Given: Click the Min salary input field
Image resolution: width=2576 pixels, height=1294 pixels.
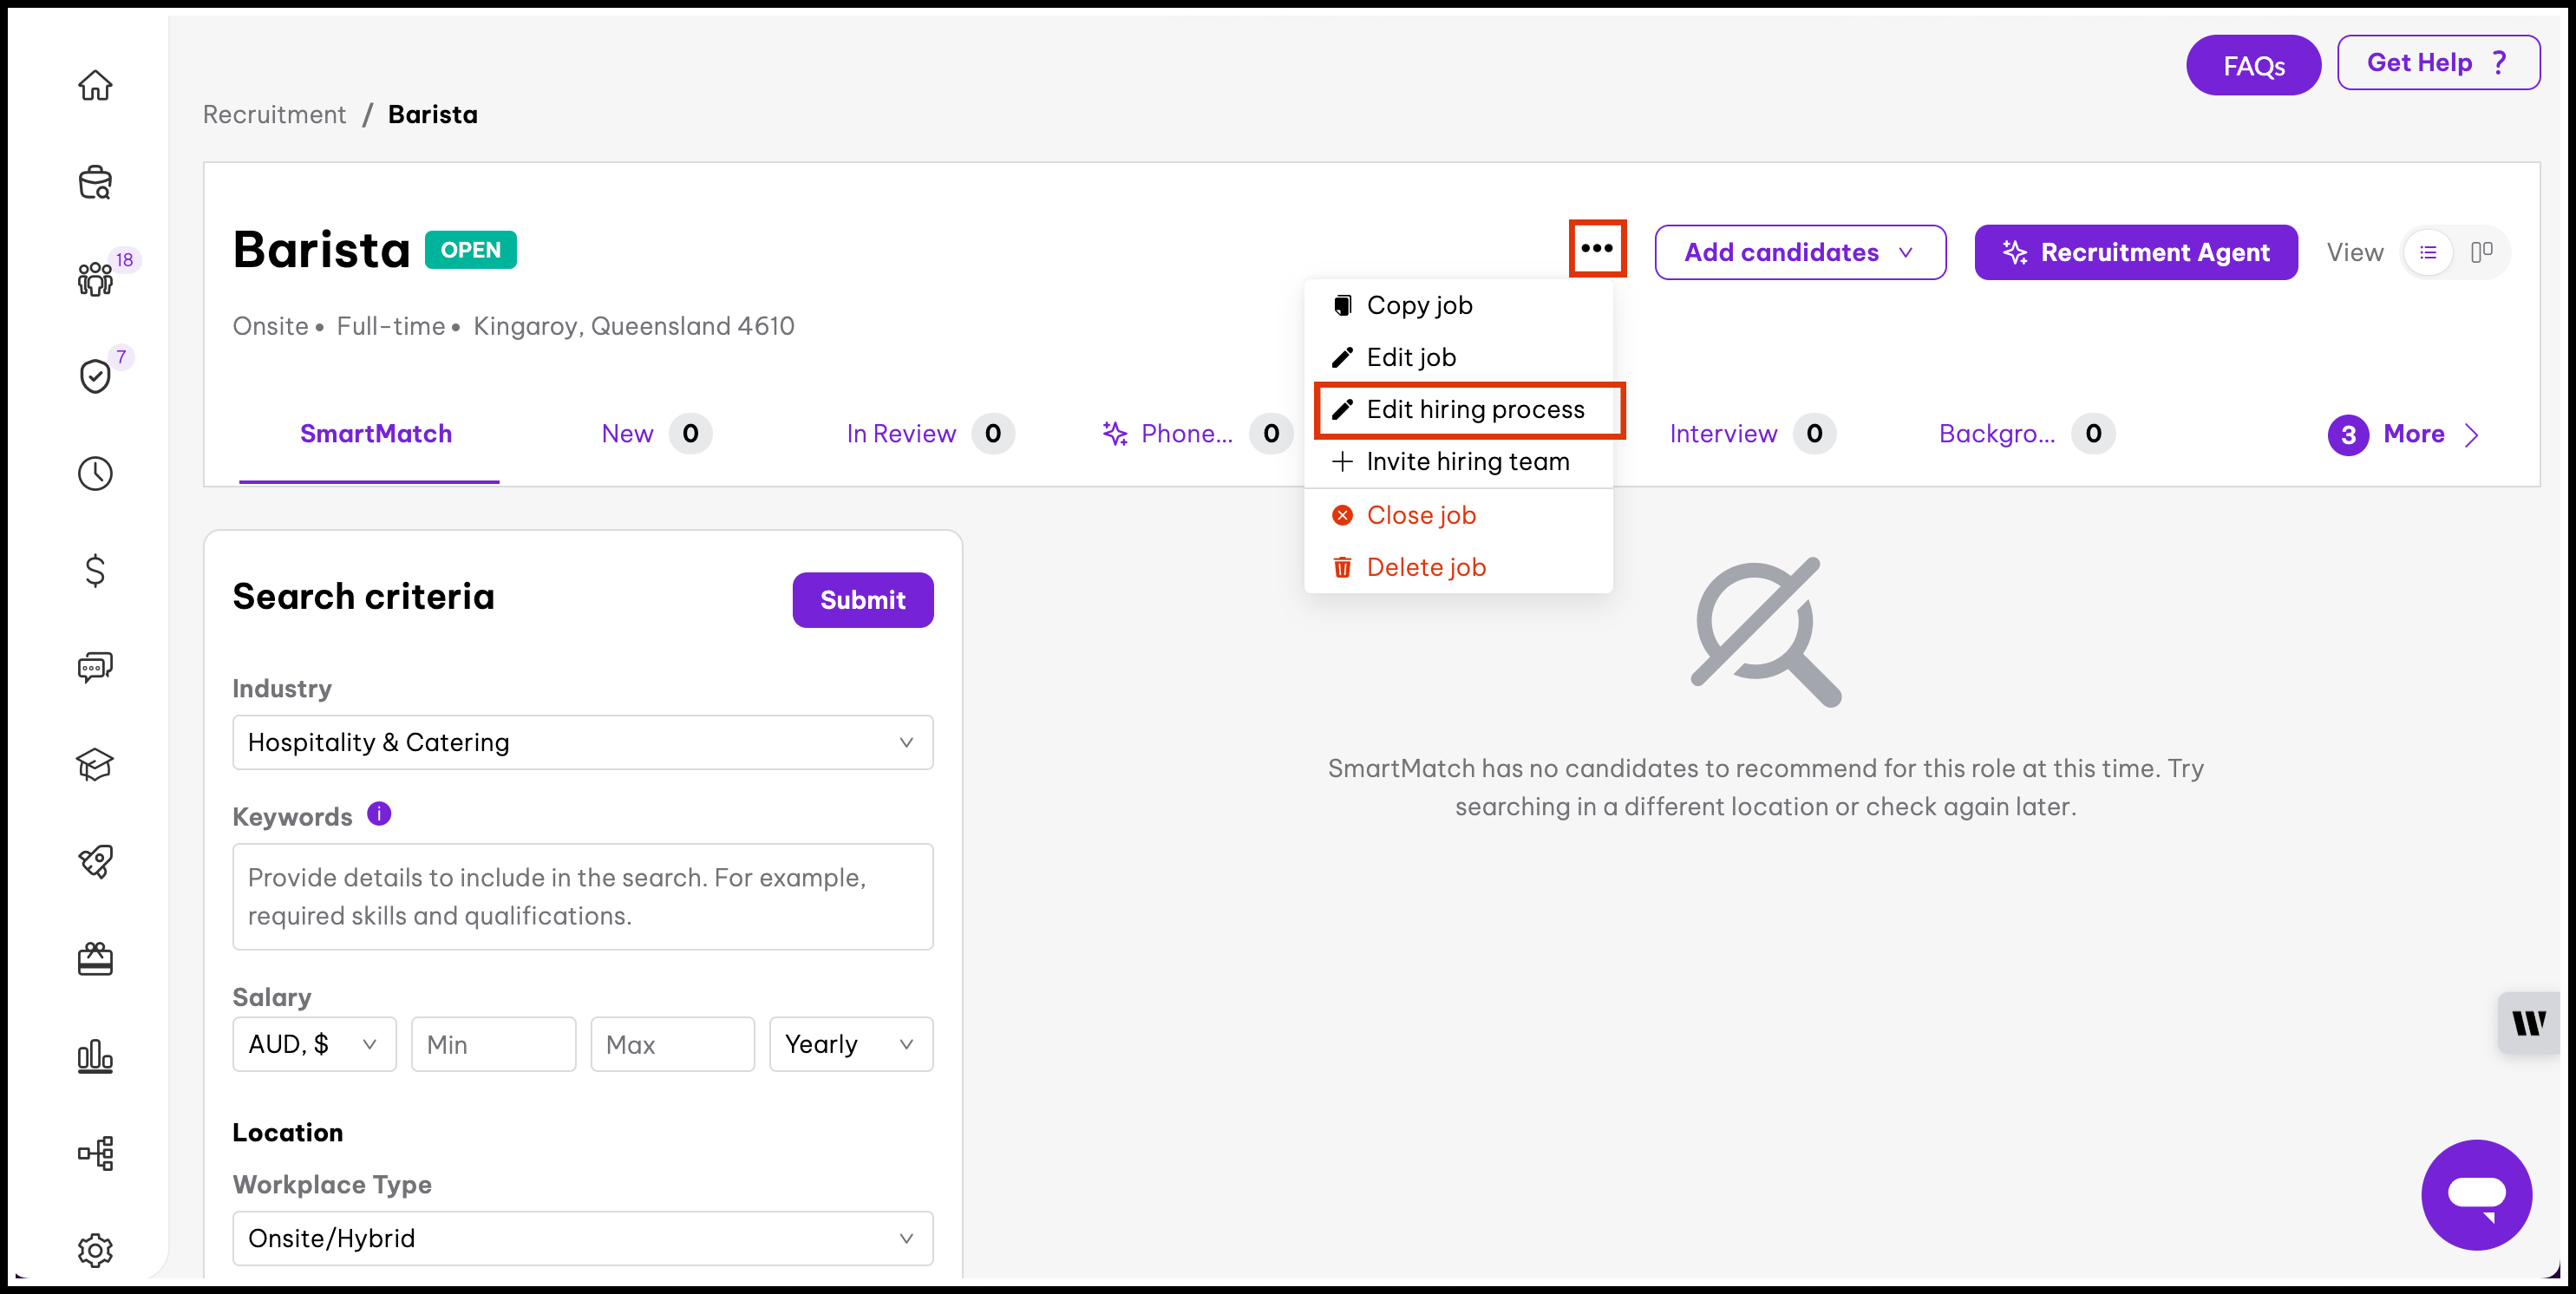Looking at the screenshot, I should tap(493, 1044).
